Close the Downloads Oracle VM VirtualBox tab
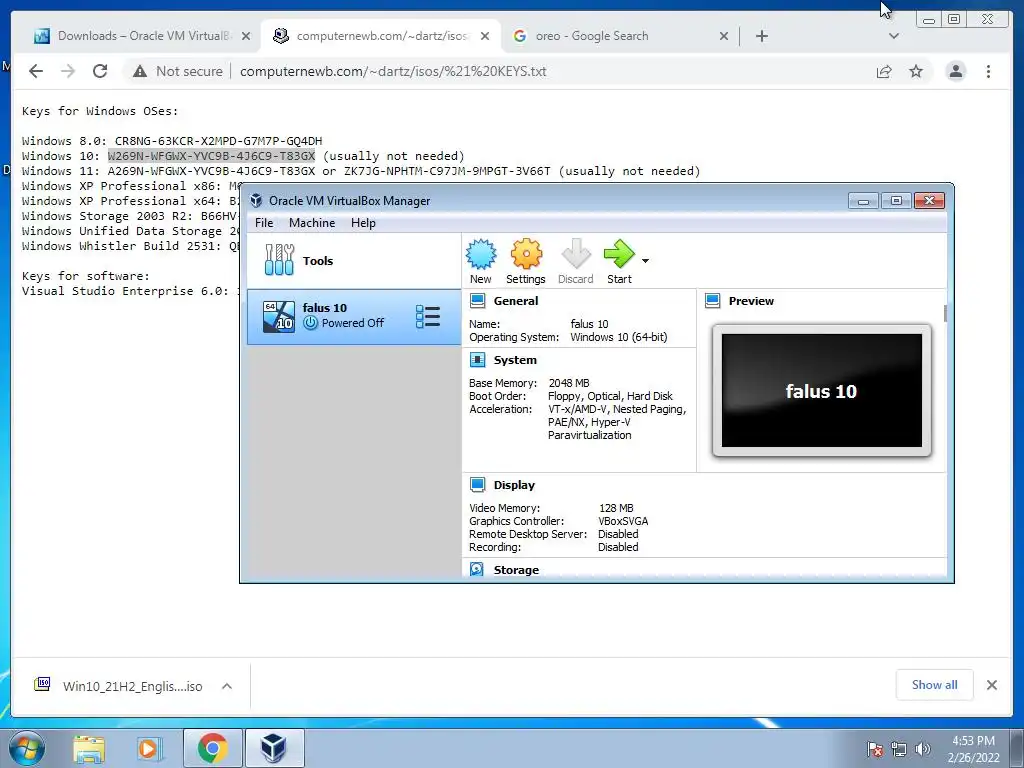The image size is (1024, 768). [x=246, y=36]
